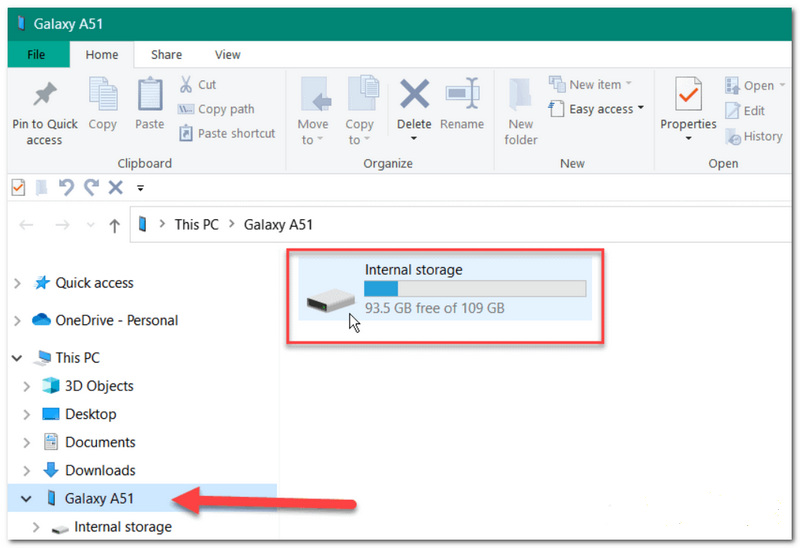This screenshot has height=548, width=800.
Task: Click the New folder icon
Action: [x=520, y=95]
